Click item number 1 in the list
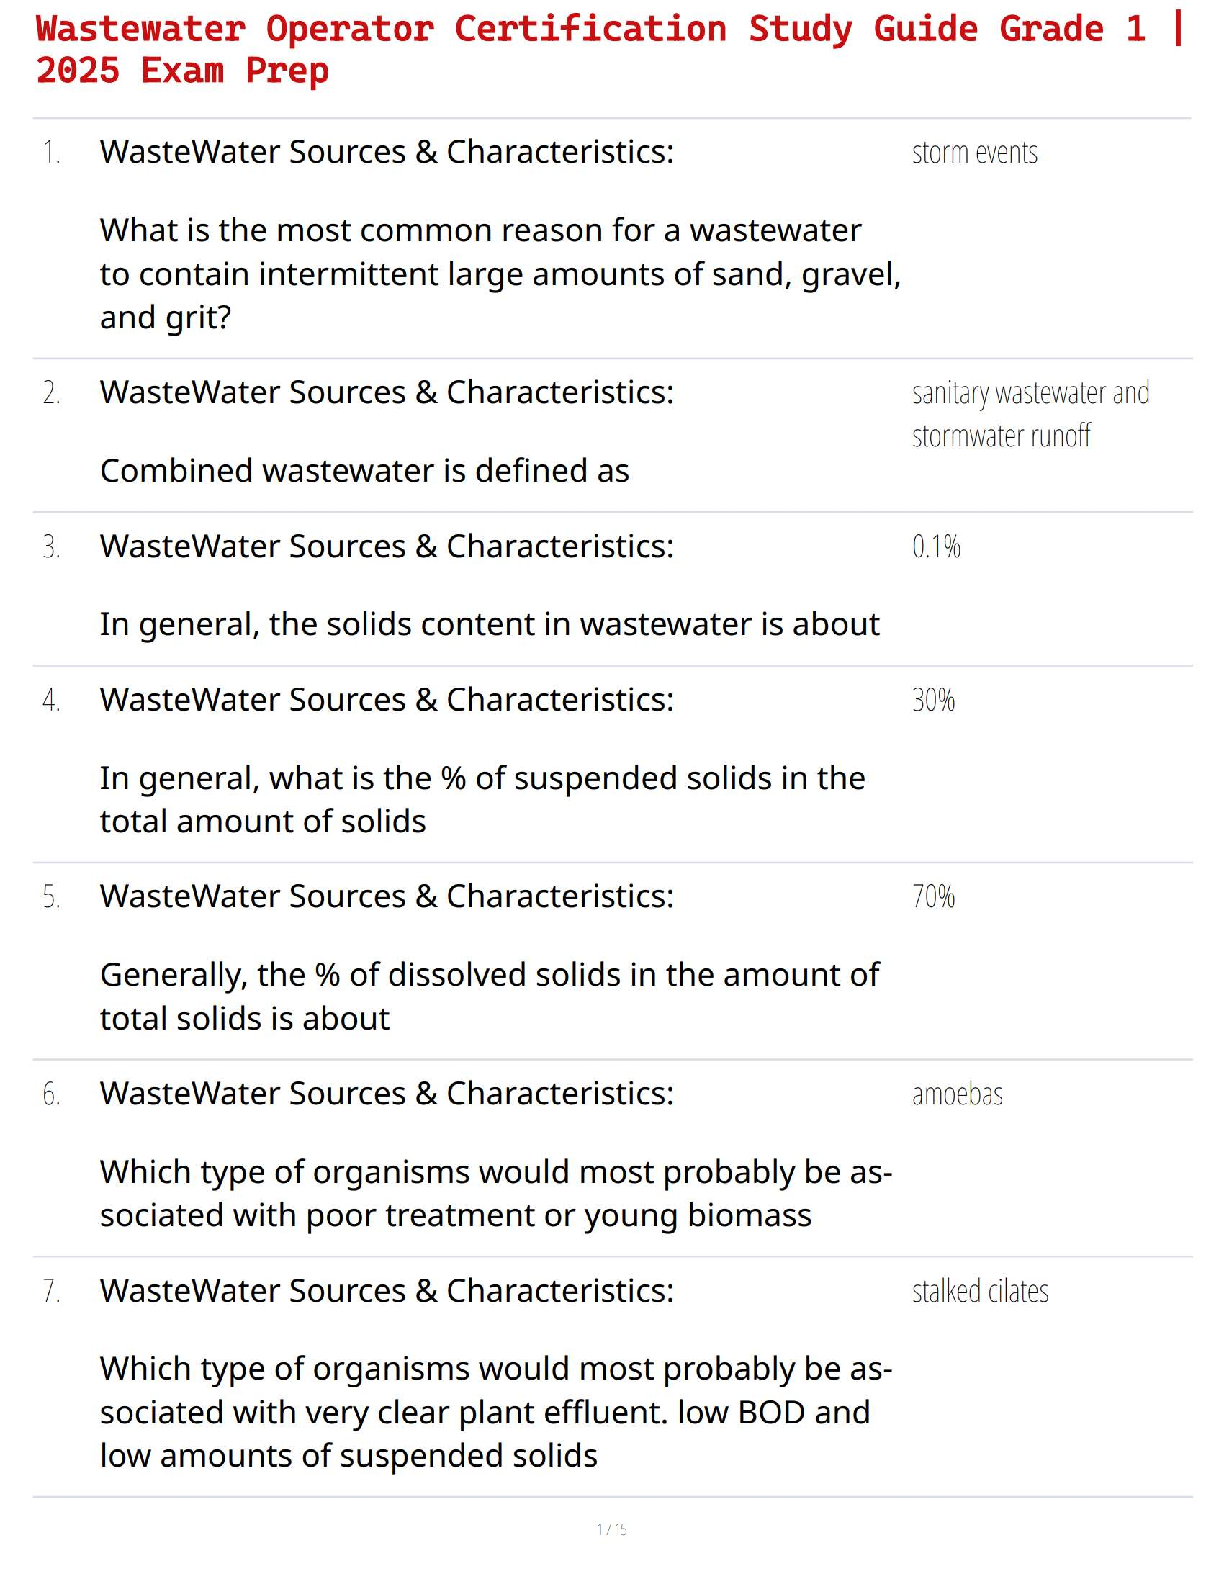The height and width of the screenshot is (1584, 1224). pos(51,152)
